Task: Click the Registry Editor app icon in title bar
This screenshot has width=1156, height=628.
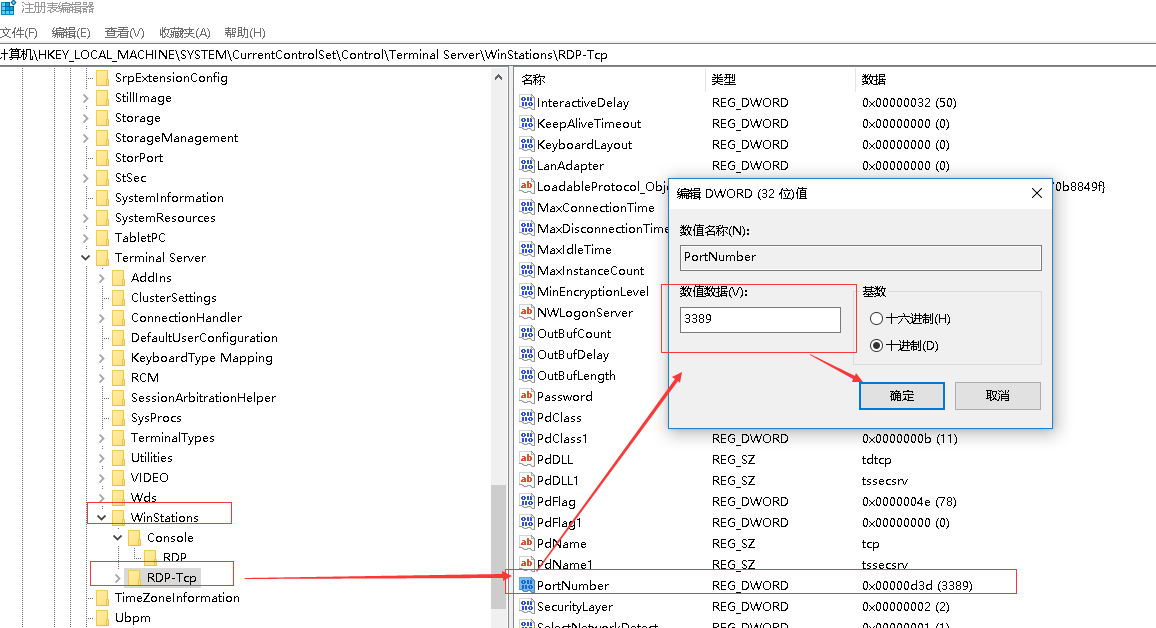Action: (x=8, y=8)
